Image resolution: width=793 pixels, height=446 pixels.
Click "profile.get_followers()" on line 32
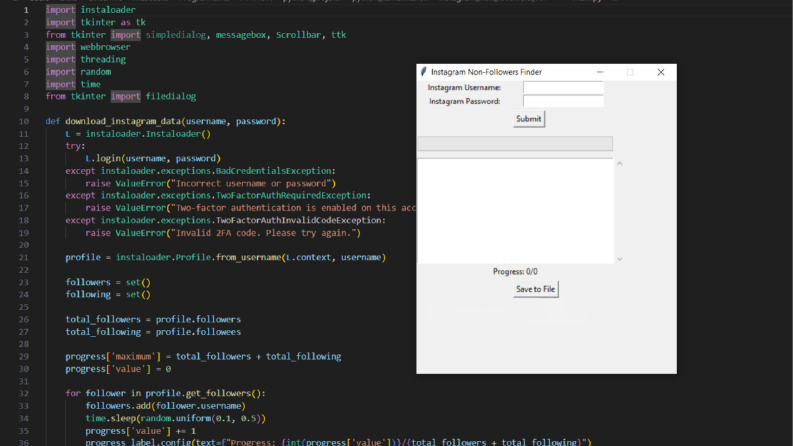pos(203,393)
